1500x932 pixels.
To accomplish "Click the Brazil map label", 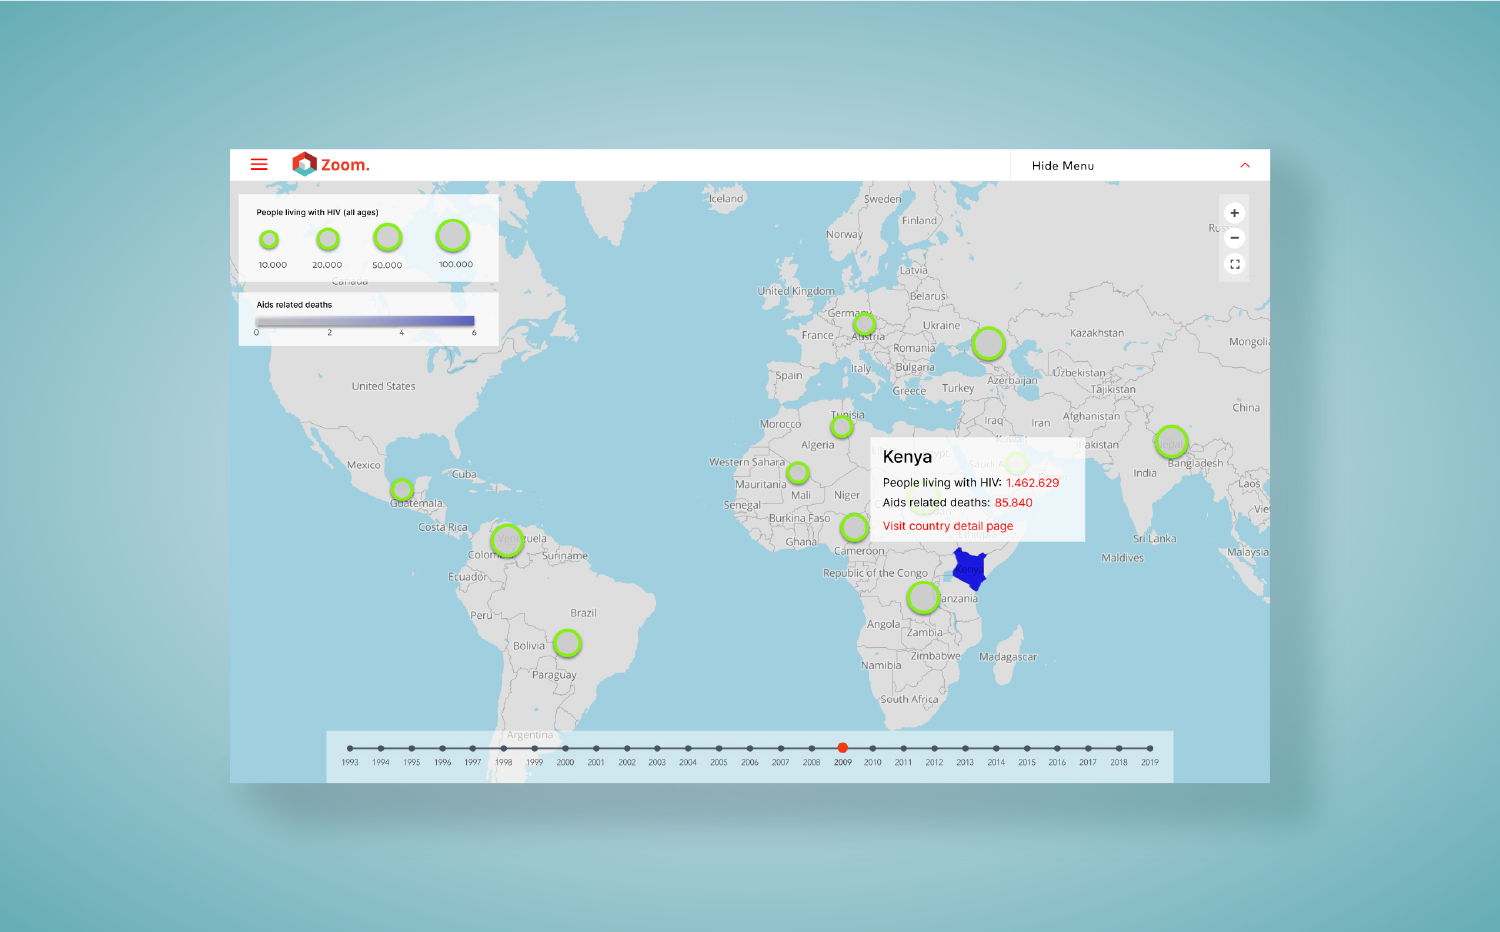I will tap(583, 613).
